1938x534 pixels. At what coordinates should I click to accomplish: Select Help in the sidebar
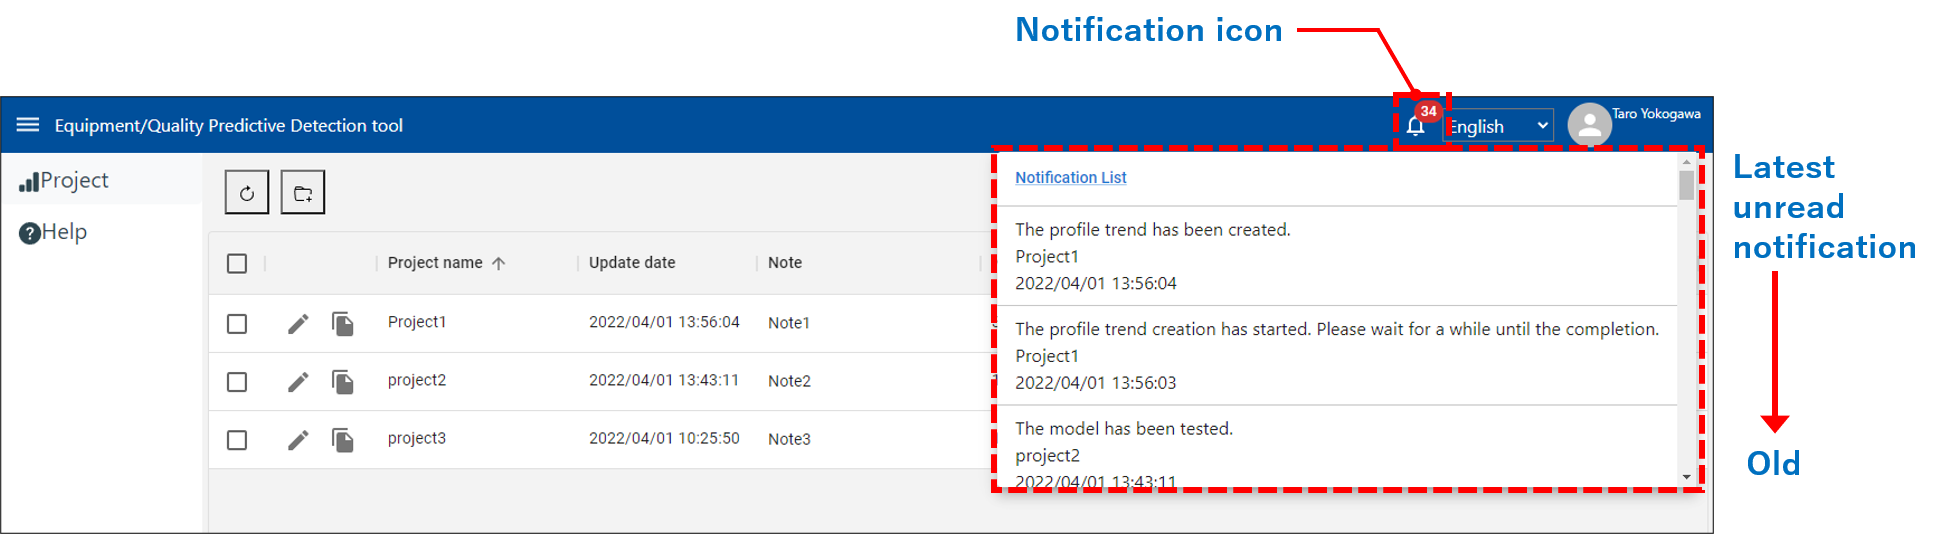(x=101, y=232)
